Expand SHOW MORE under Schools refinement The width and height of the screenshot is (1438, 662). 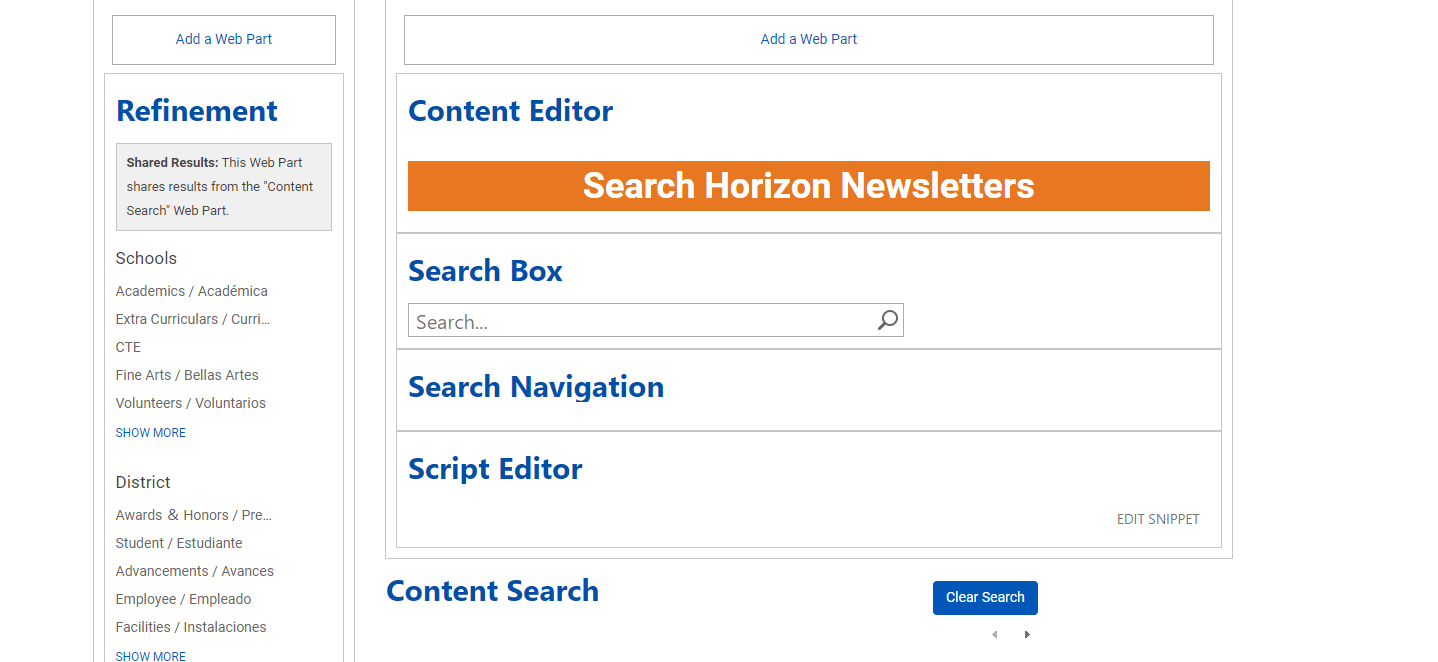pos(150,432)
